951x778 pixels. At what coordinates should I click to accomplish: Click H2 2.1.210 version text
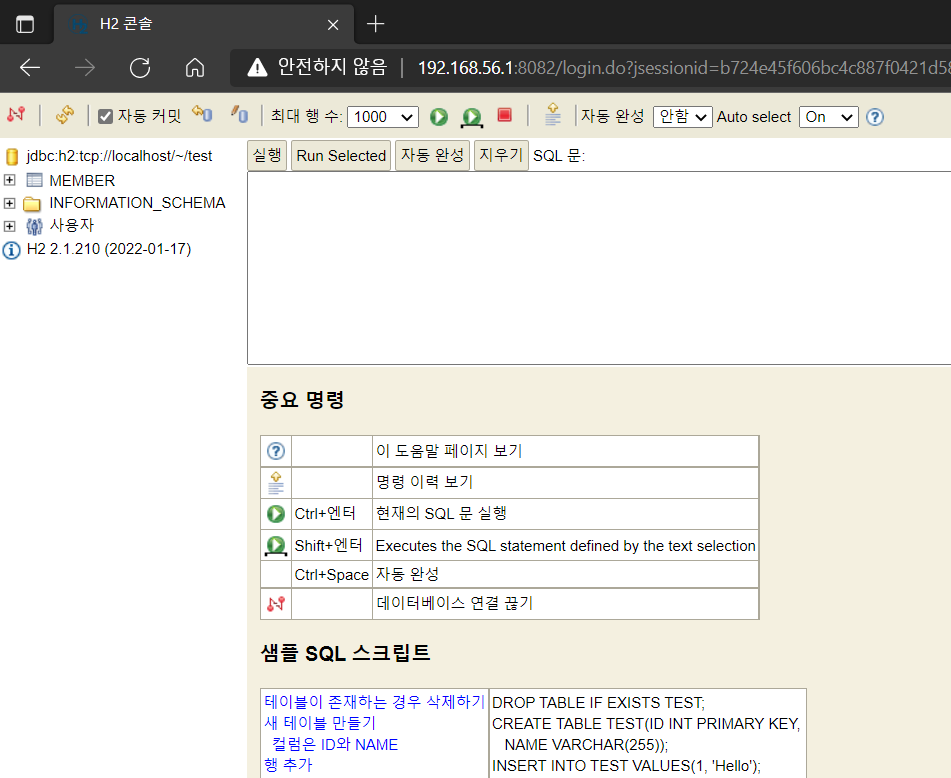(109, 249)
